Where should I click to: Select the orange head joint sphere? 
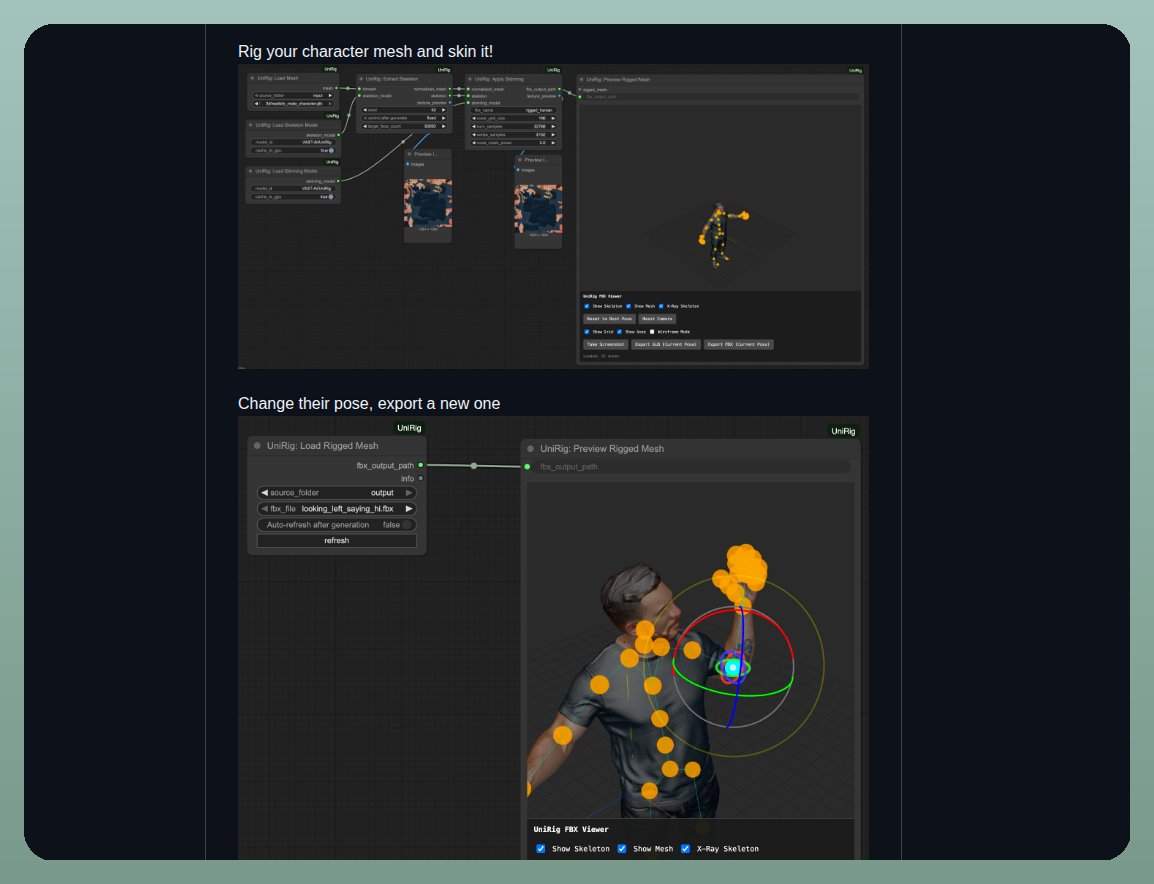point(645,629)
